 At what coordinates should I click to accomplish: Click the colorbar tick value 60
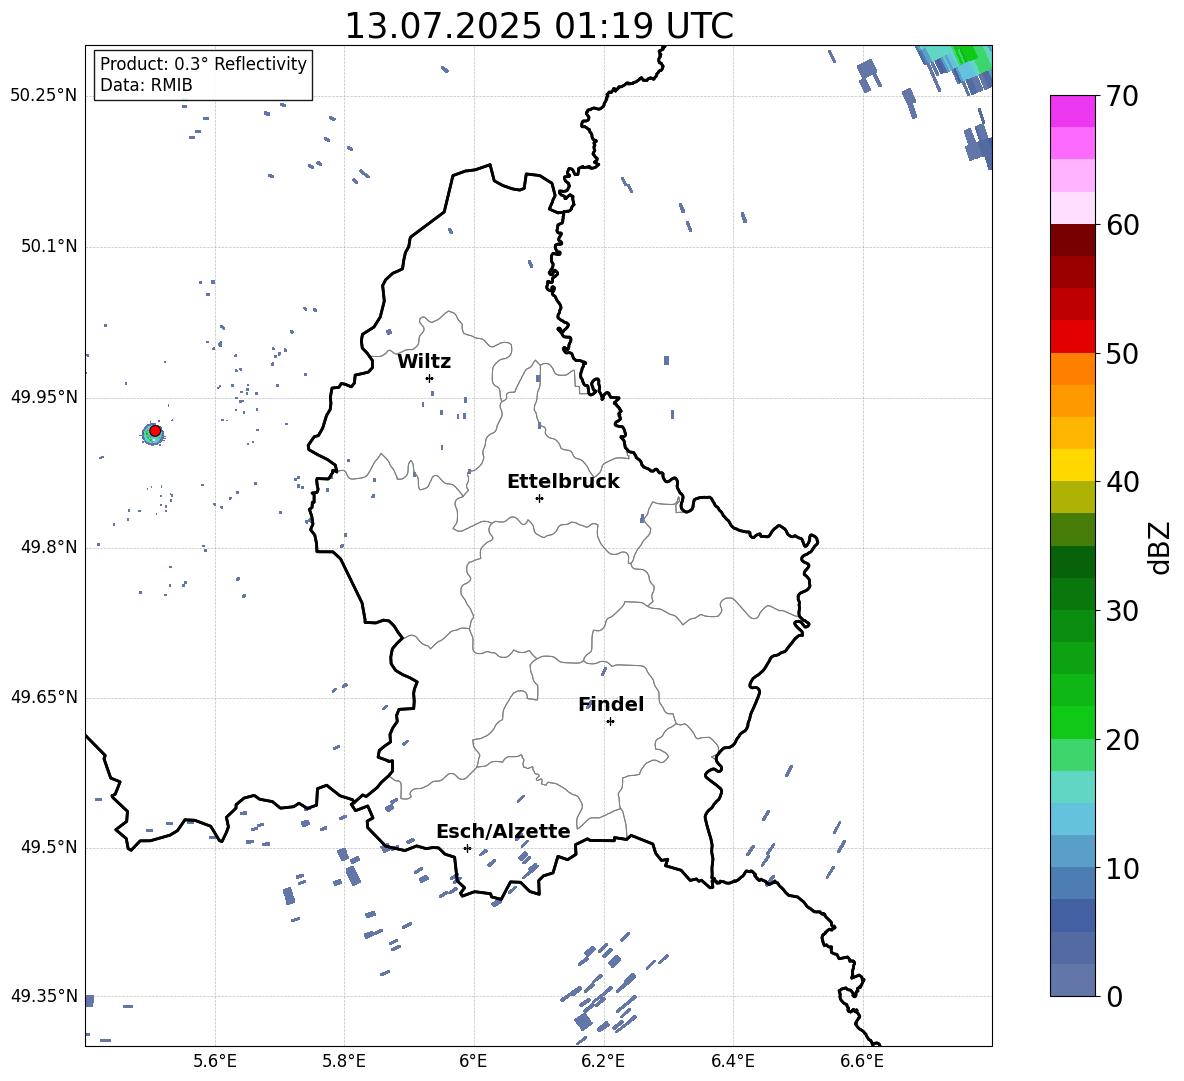tap(1122, 225)
